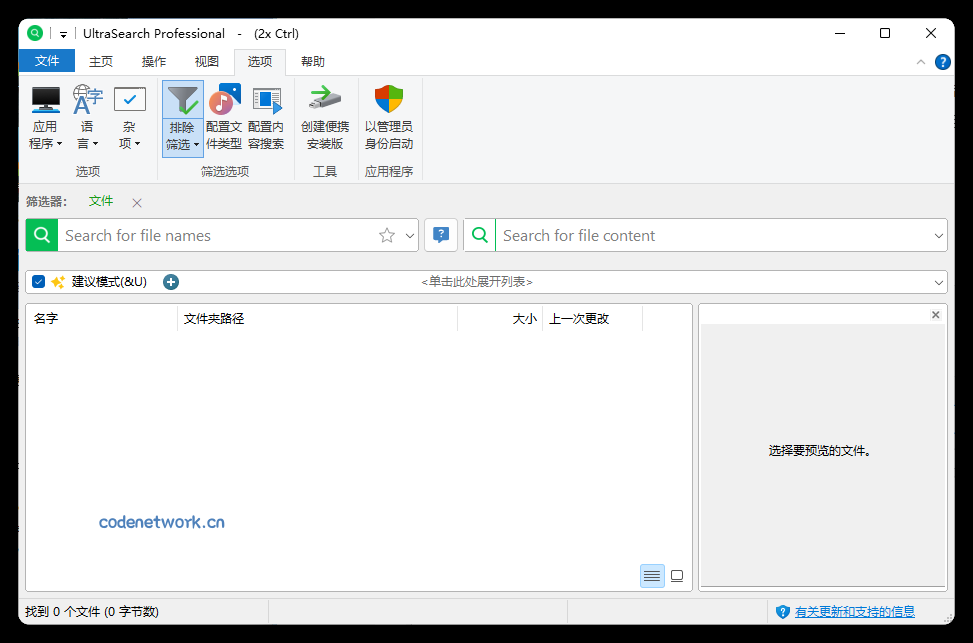Close the 文件 filter tab

tap(136, 201)
